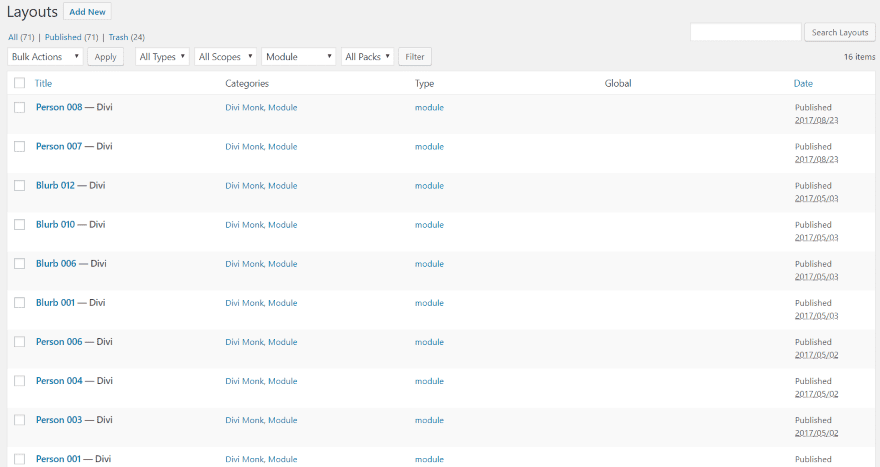The width and height of the screenshot is (880, 467).
Task: Click the 2017/05/03 date in Blurb 012 row
Action: (817, 198)
